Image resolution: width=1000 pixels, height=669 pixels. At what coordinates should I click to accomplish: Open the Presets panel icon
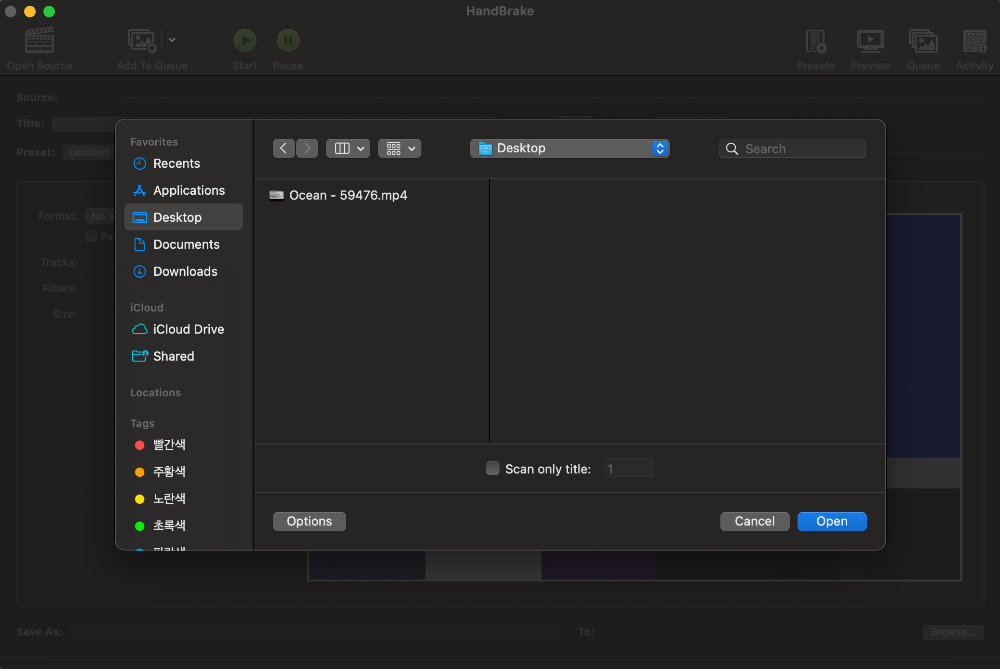(x=816, y=41)
